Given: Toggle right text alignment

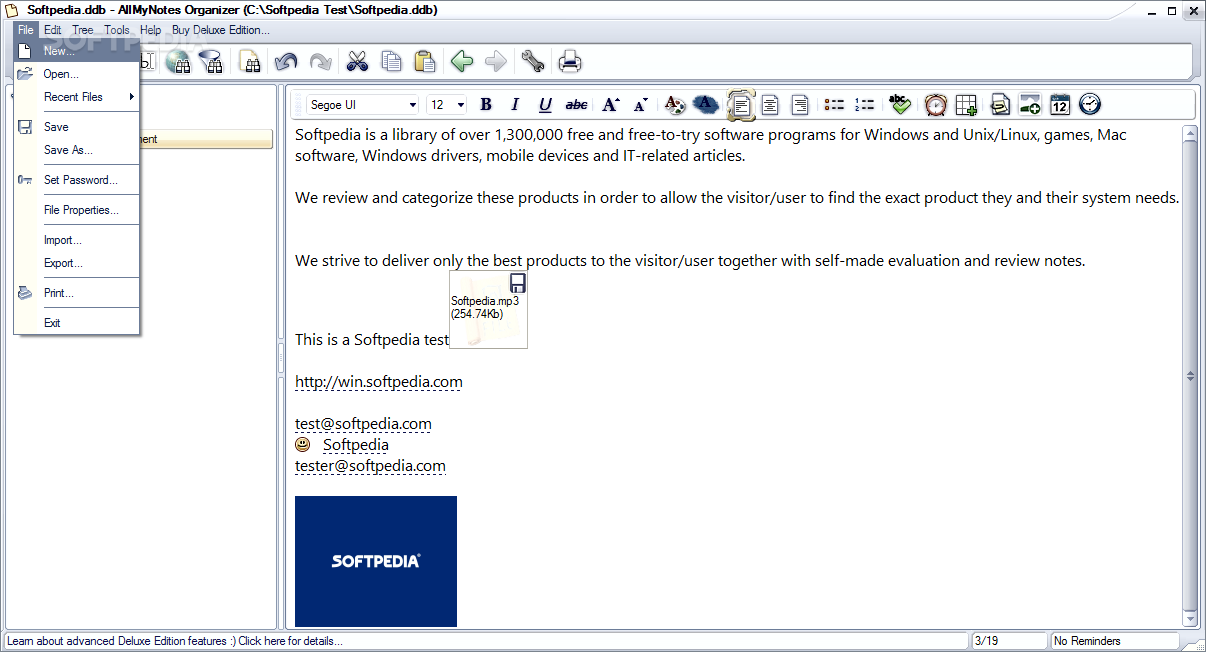Looking at the screenshot, I should tap(800, 104).
